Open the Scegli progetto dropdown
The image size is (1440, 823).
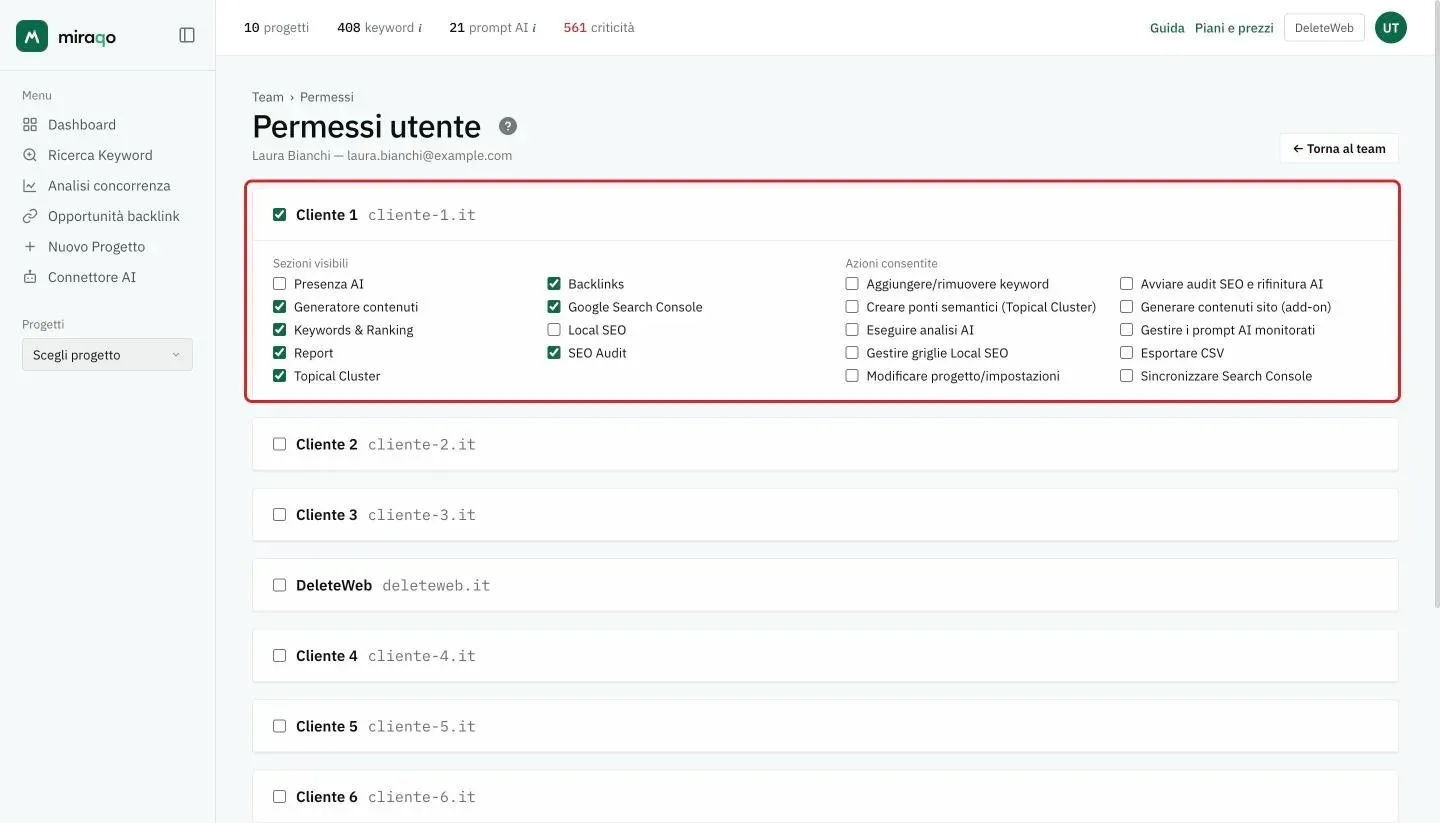tap(107, 355)
